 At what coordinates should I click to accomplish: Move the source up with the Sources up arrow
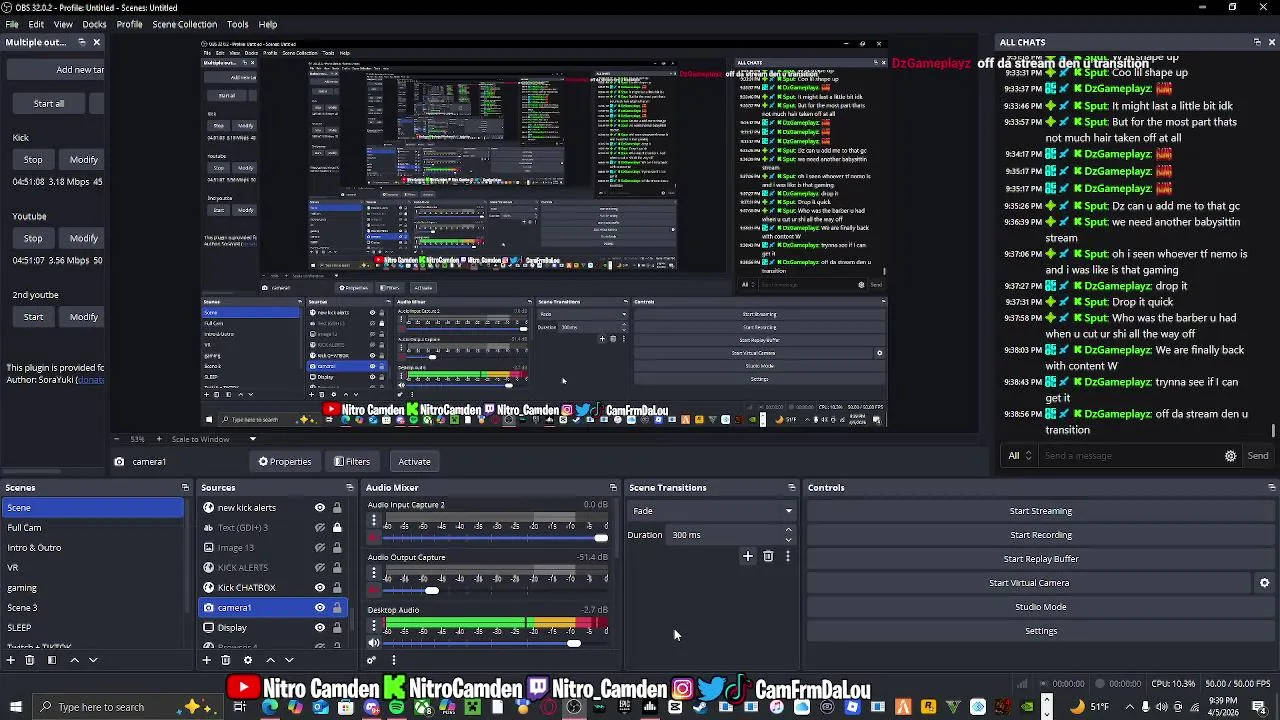[x=270, y=660]
